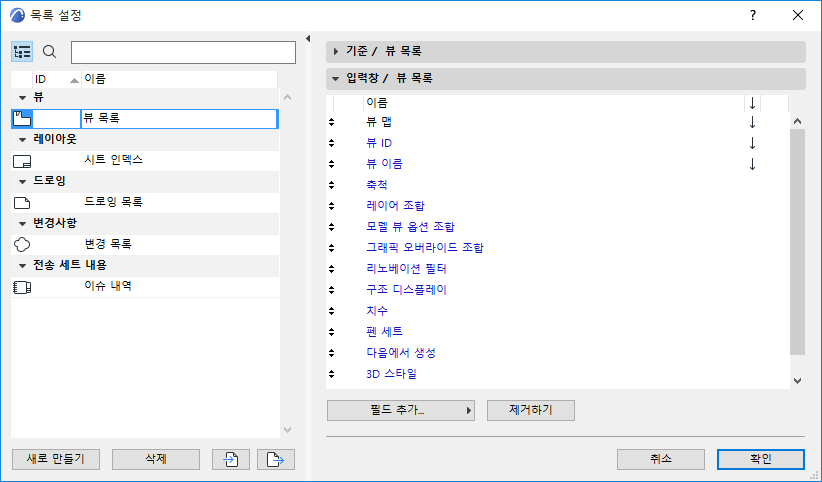The width and height of the screenshot is (822, 482).
Task: Select the 뷰 목록 view icon
Action: coord(22,119)
